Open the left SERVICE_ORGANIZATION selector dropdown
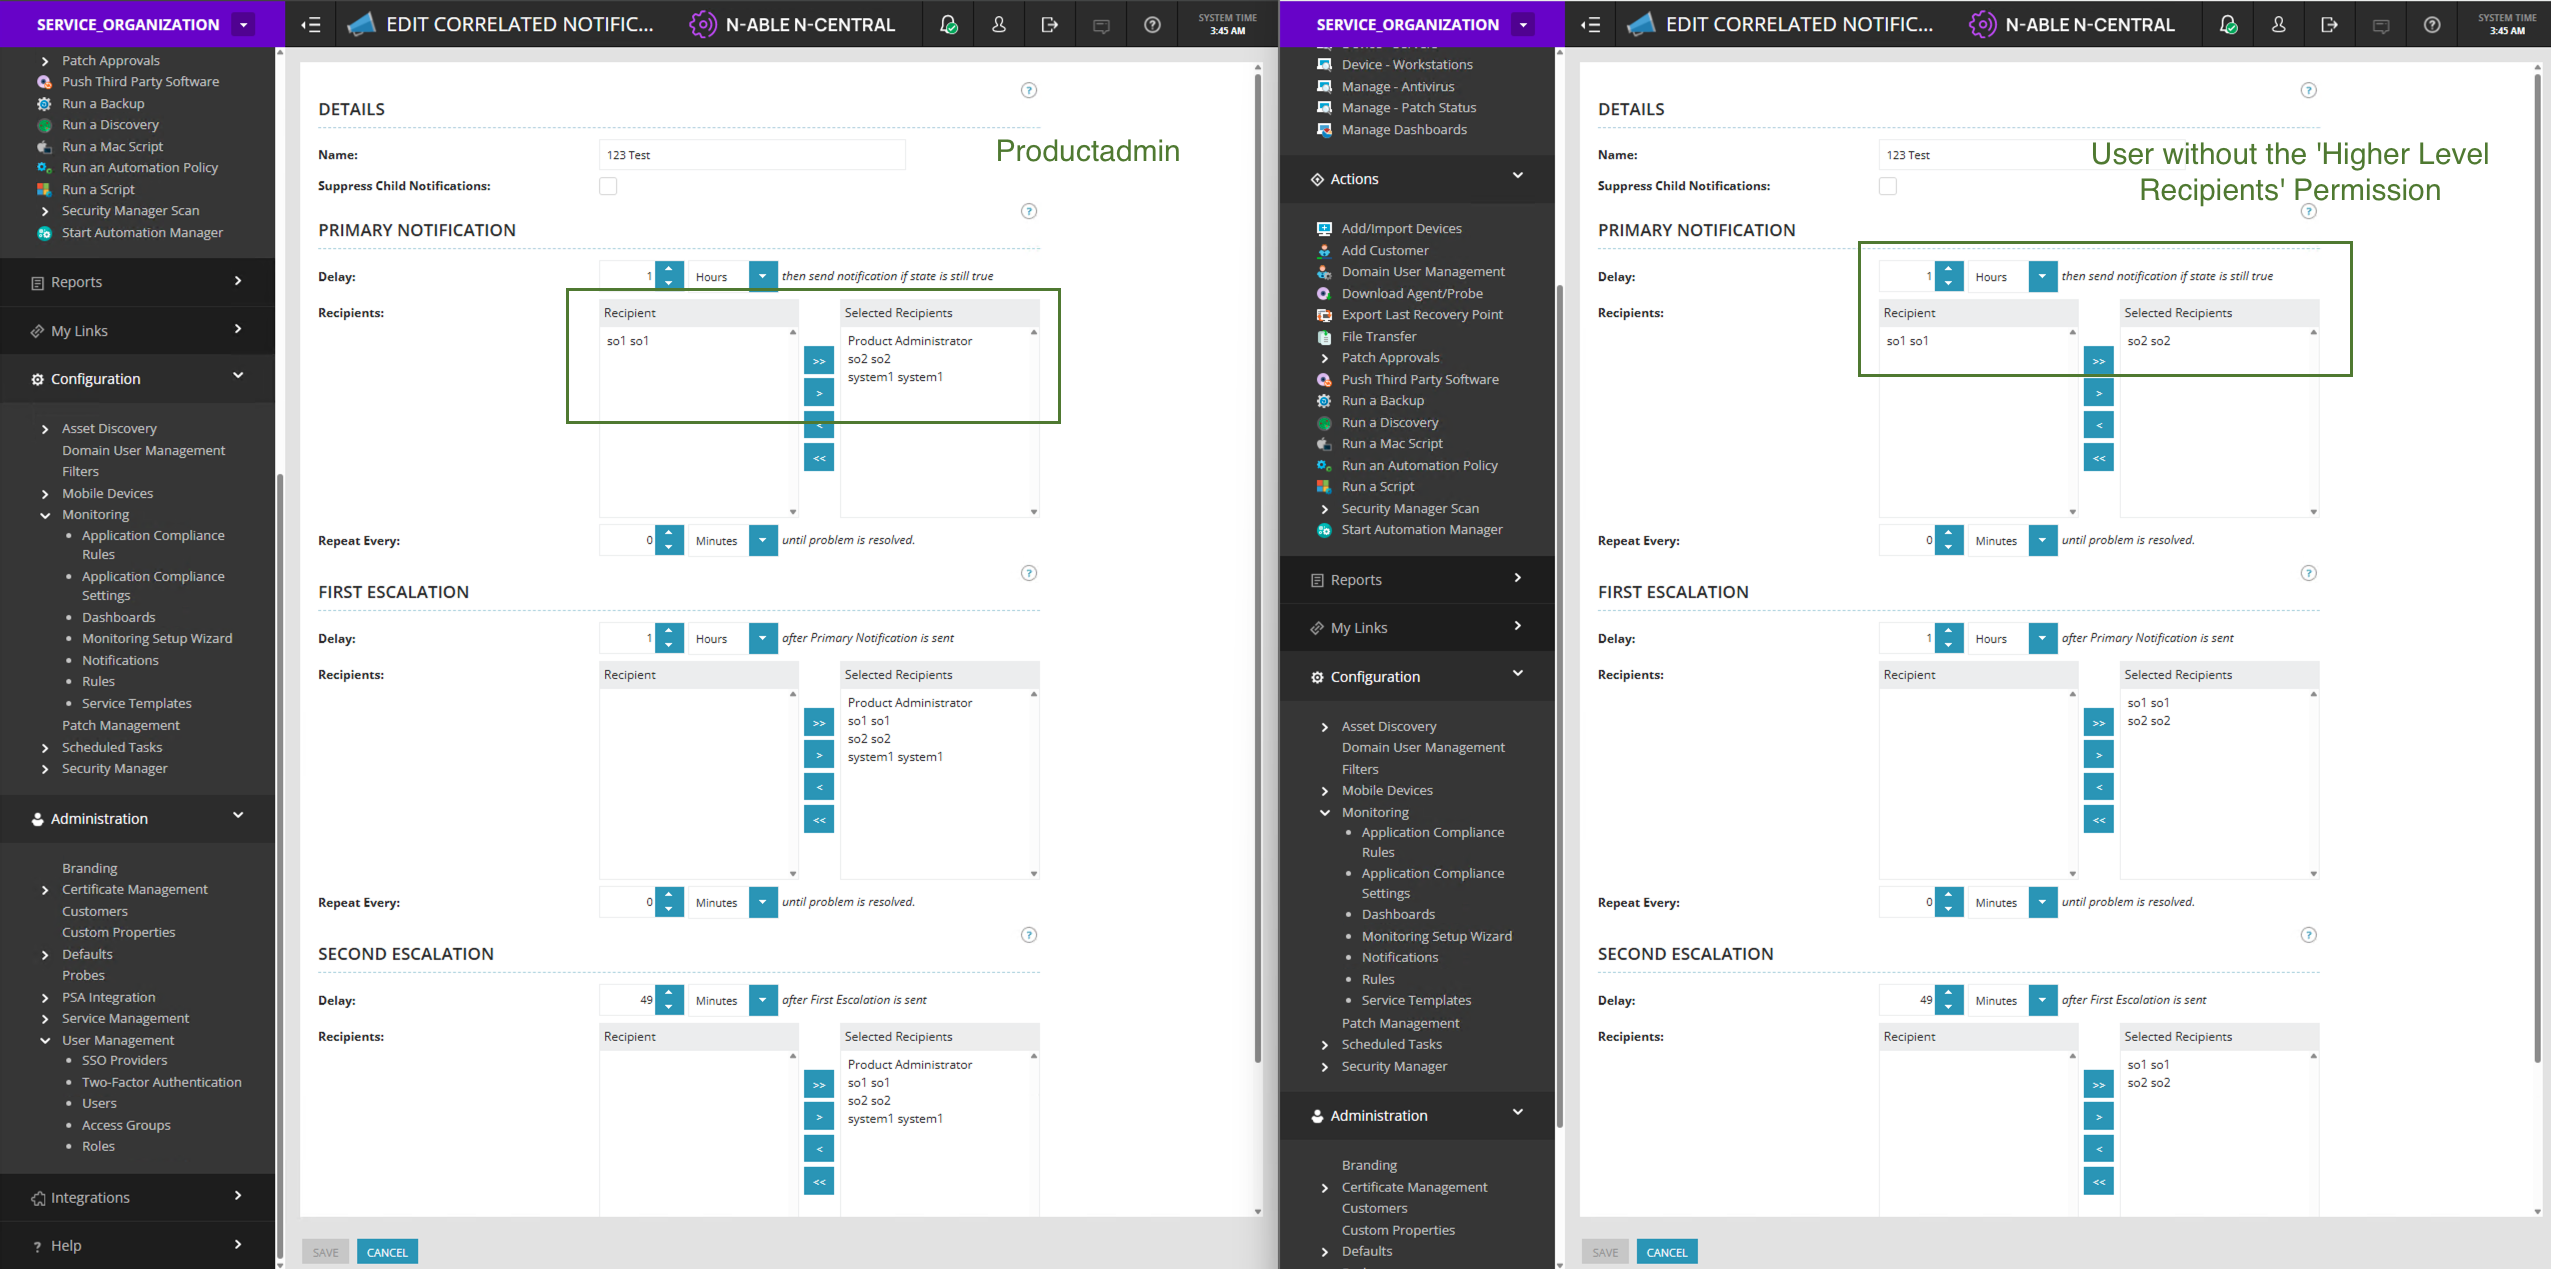Screen dimensions: 2551x1269 coord(243,25)
